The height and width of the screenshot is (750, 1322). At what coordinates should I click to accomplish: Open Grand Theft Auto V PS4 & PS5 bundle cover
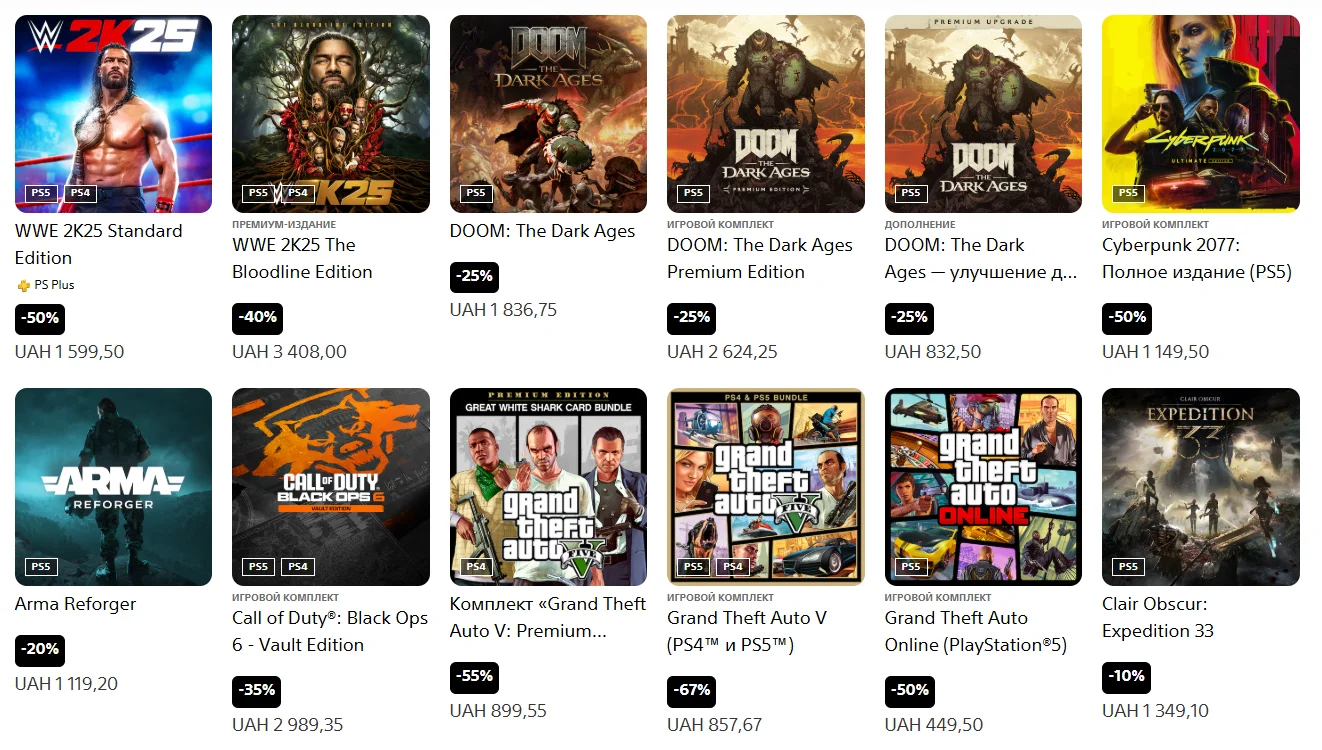pyautogui.click(x=765, y=486)
